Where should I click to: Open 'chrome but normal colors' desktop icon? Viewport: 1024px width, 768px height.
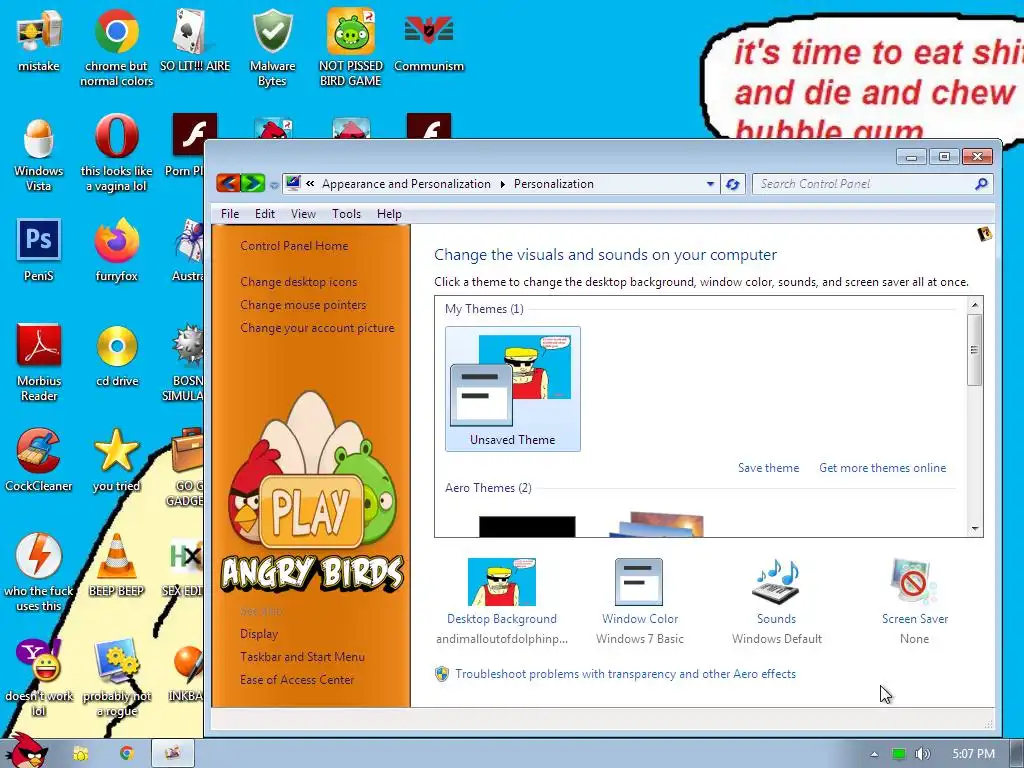[x=116, y=47]
